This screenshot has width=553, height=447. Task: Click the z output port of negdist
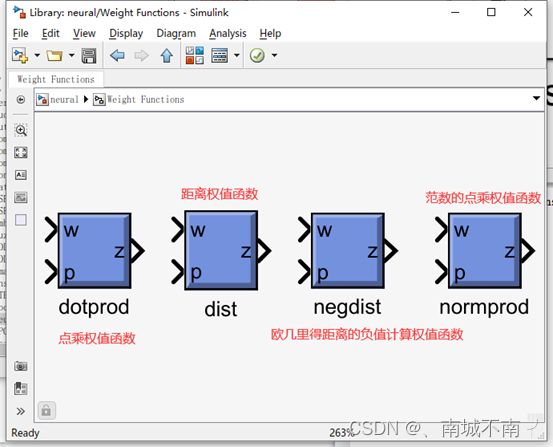click(391, 251)
